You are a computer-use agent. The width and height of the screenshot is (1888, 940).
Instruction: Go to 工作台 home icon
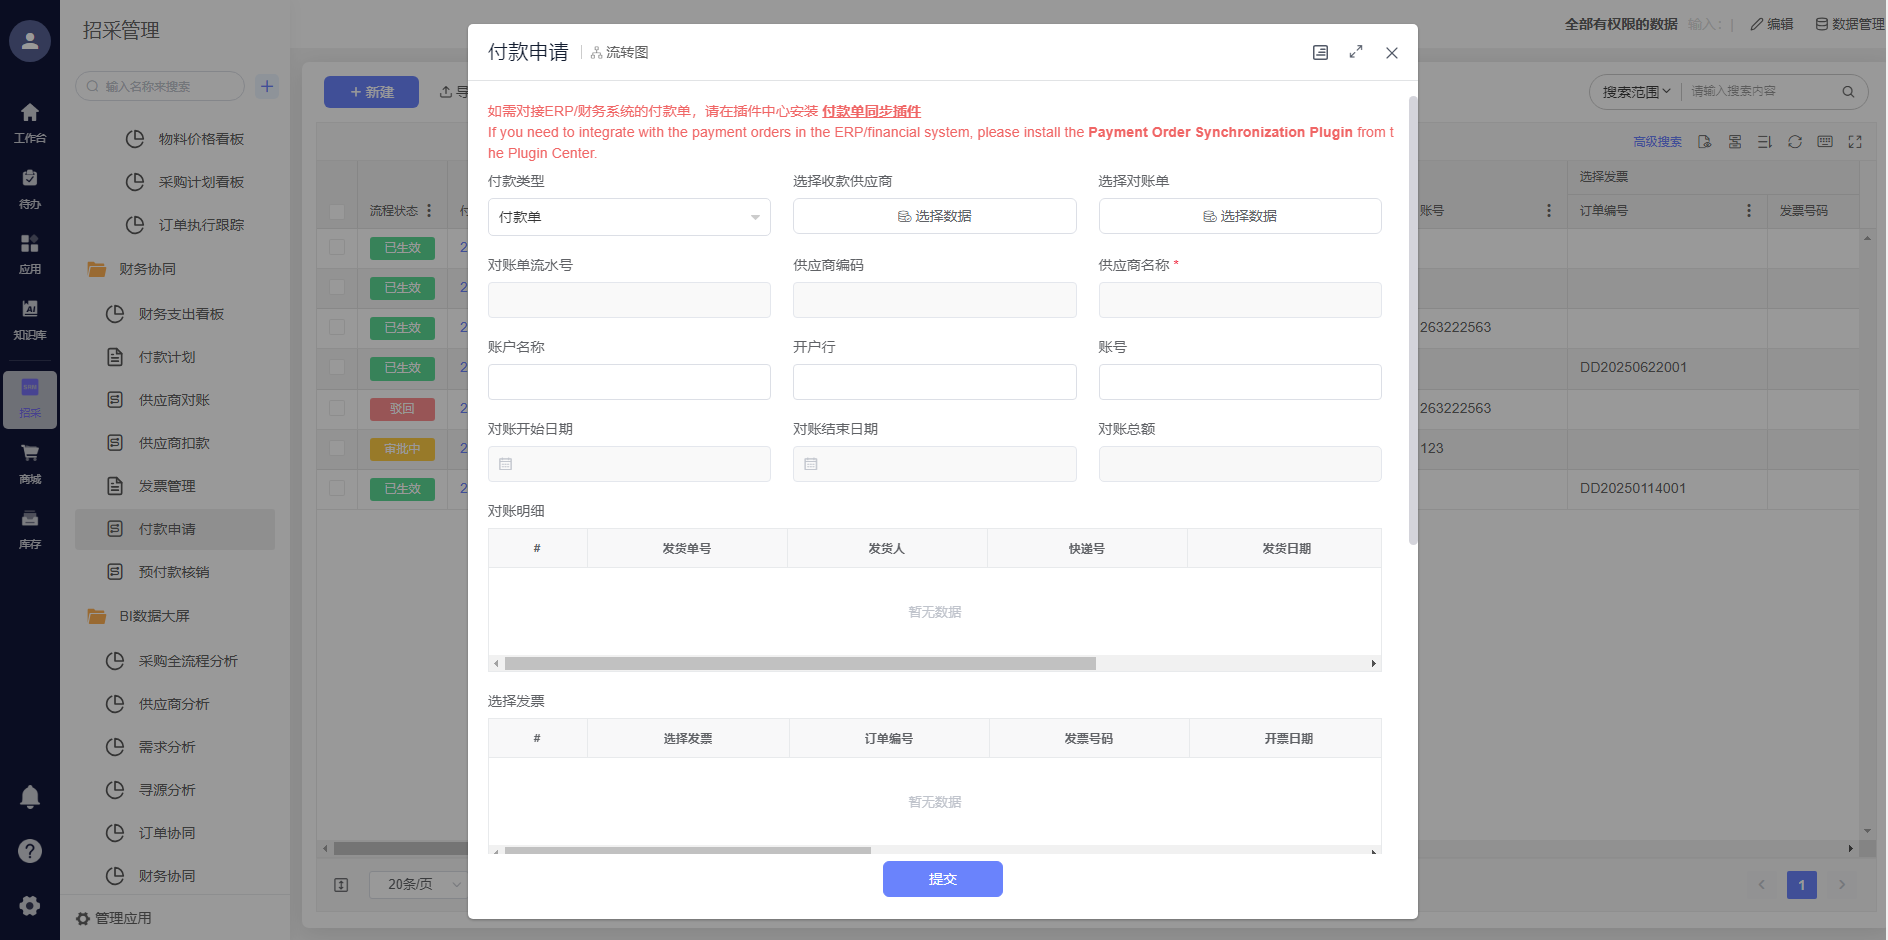[x=30, y=121]
